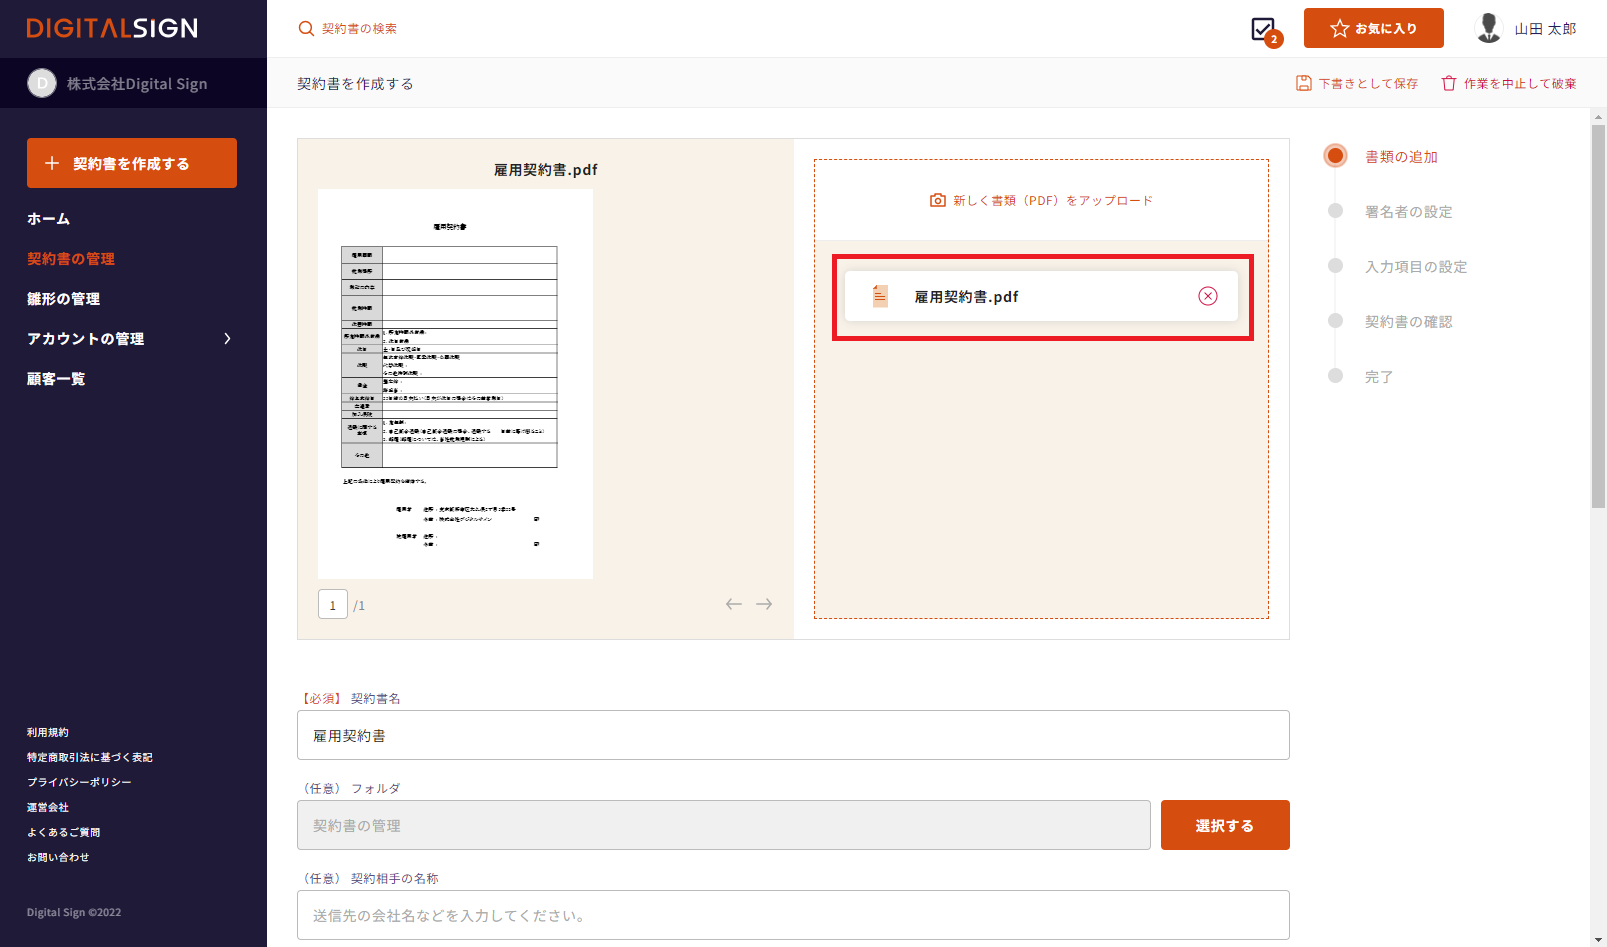Click the search magnifier icon
1607x947 pixels.
tap(306, 29)
